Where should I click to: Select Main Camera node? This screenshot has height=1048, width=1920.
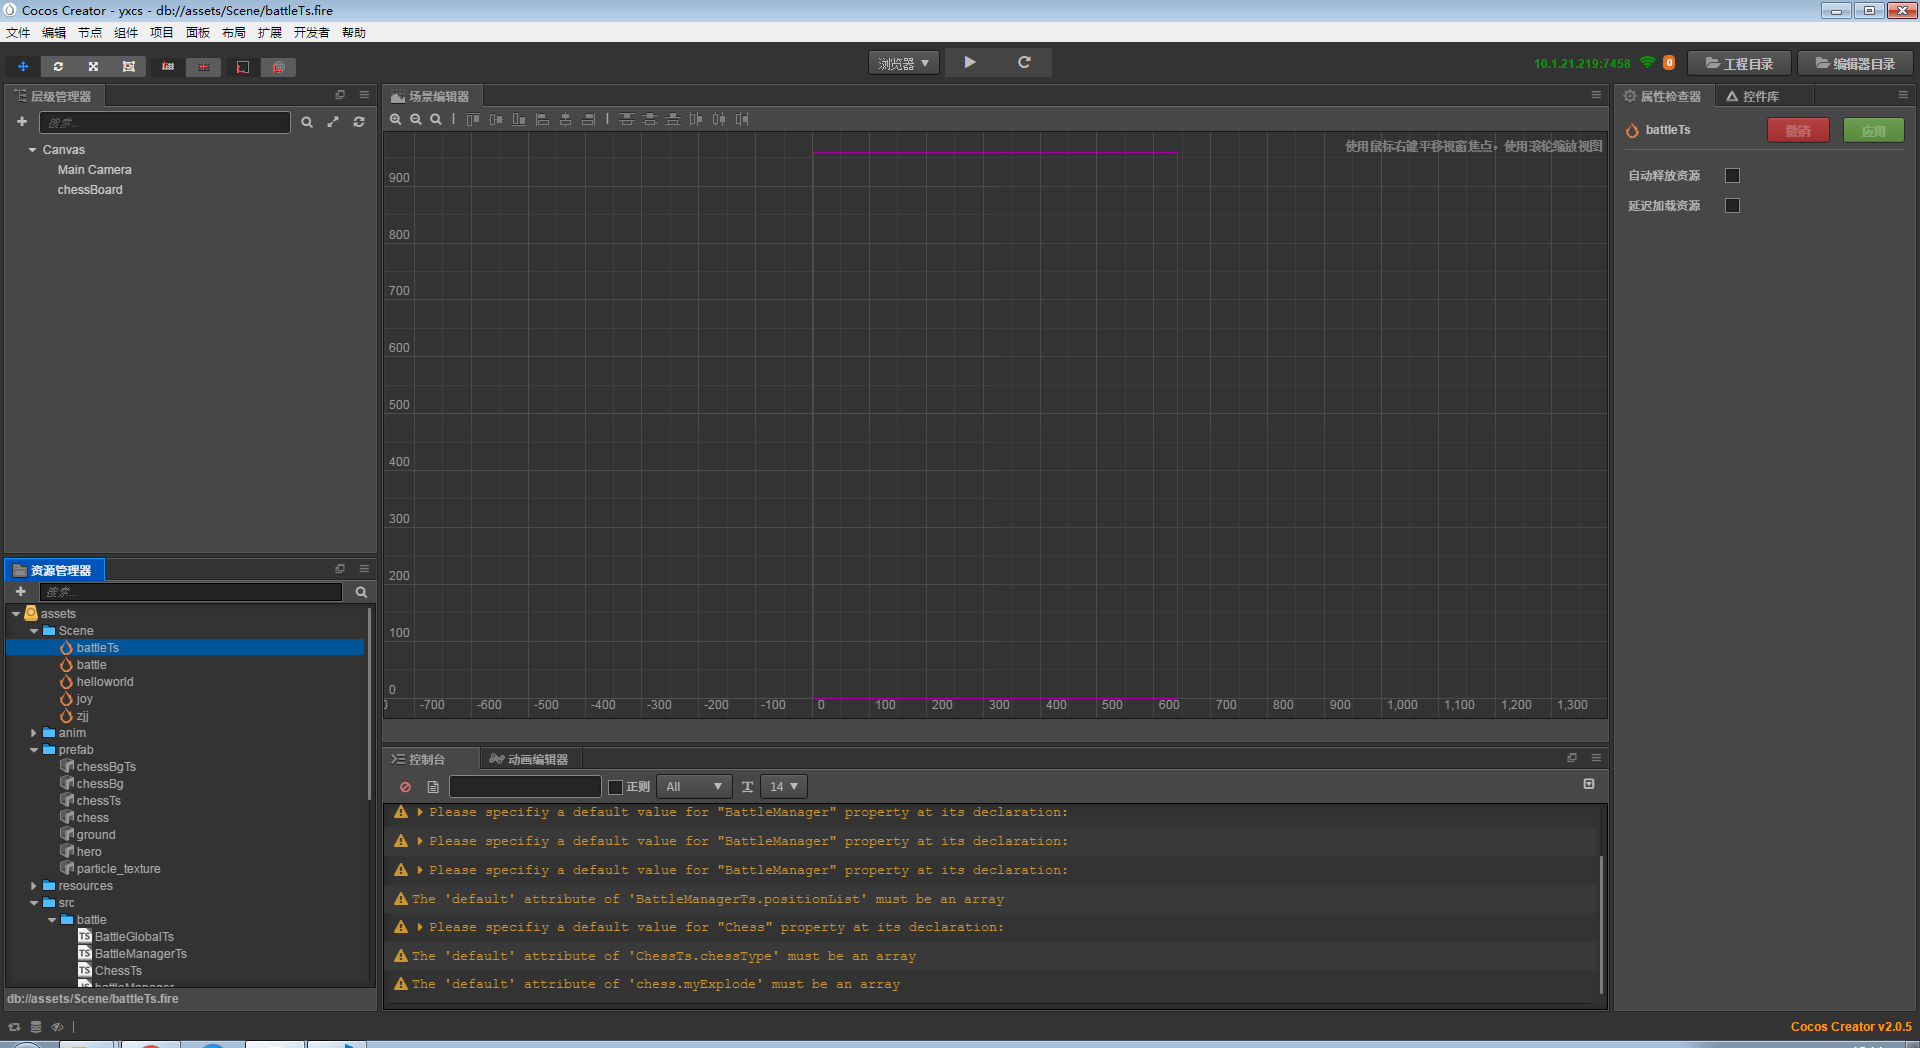point(94,170)
